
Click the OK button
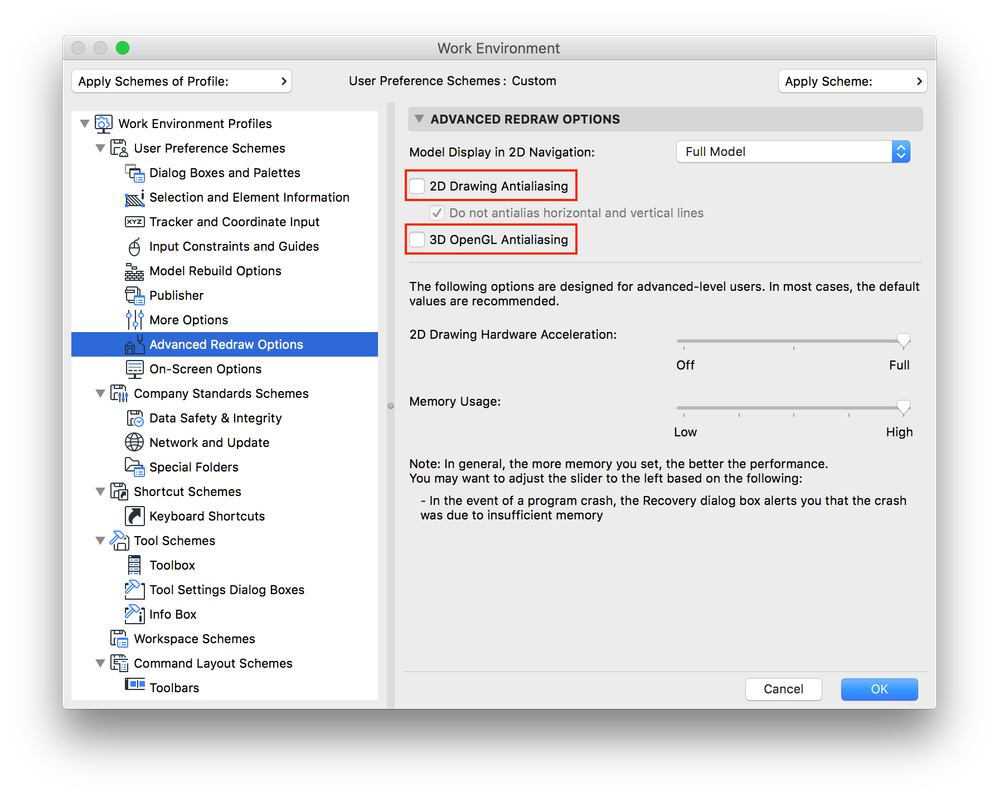coord(879,689)
